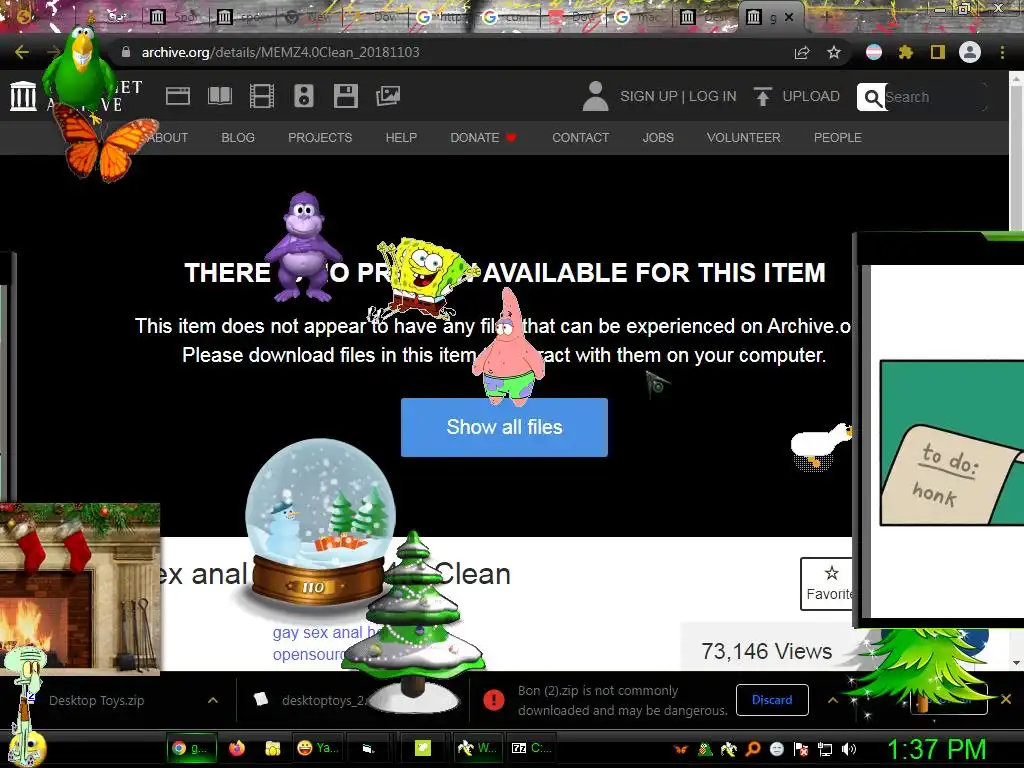Image resolution: width=1024 pixels, height=768 pixels.
Task: Click the smiley Start button
Action: tap(26, 748)
